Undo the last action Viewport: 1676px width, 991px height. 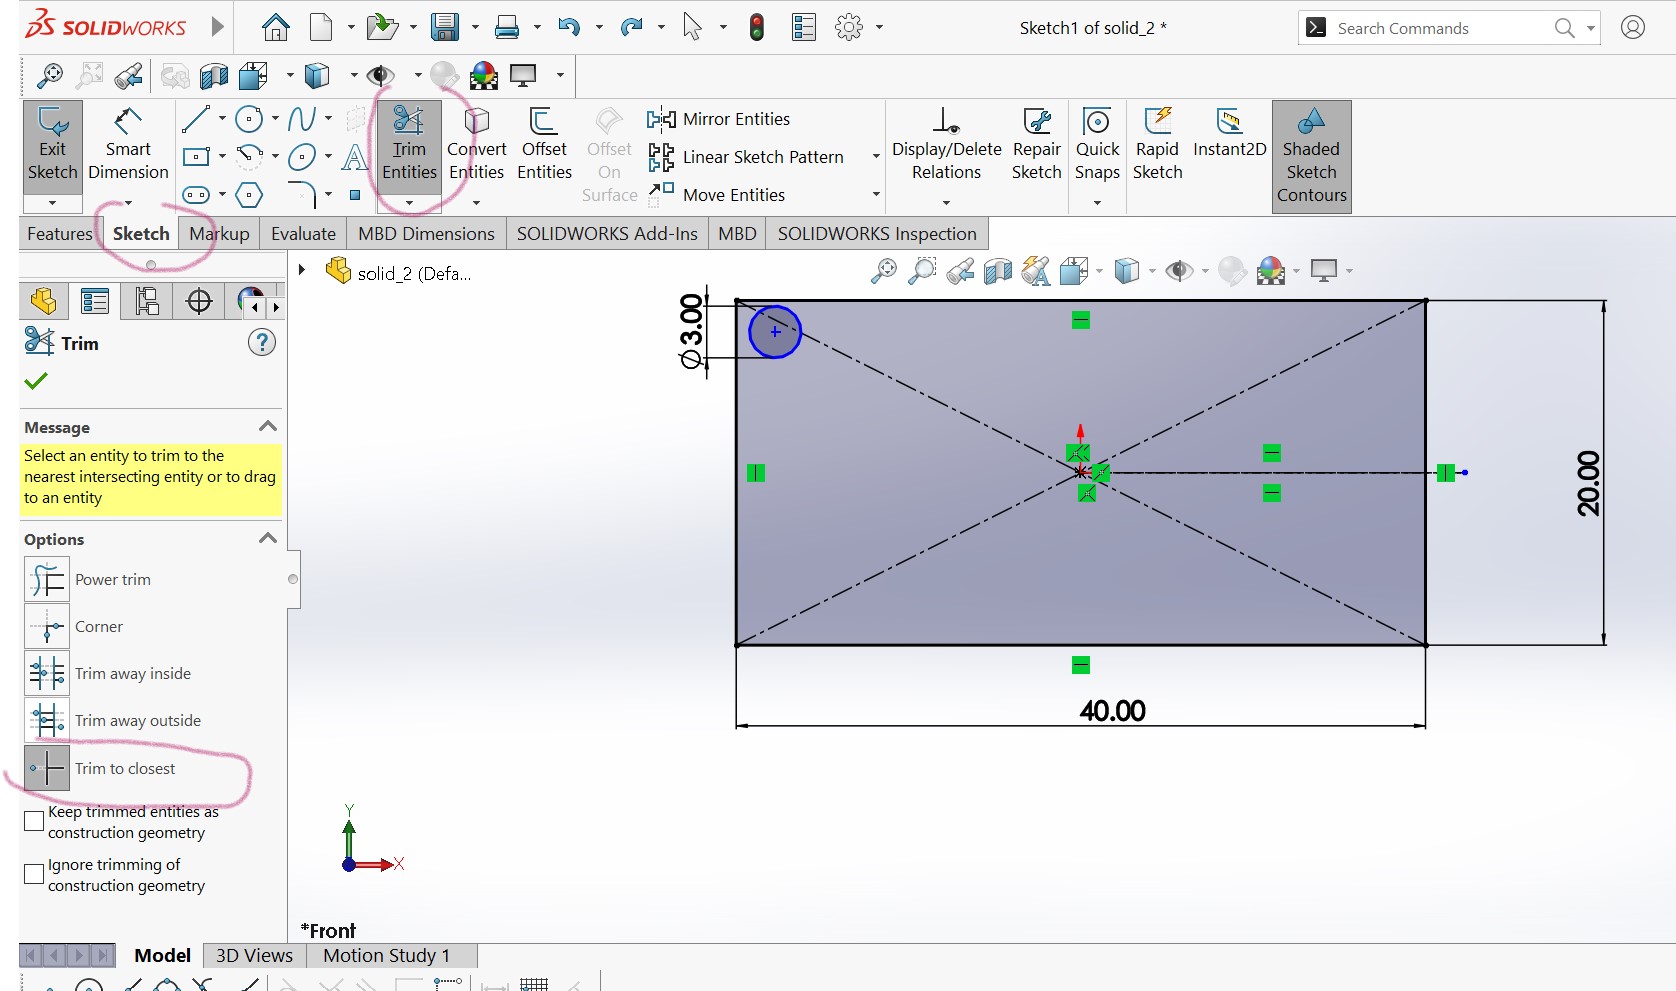pyautogui.click(x=569, y=28)
